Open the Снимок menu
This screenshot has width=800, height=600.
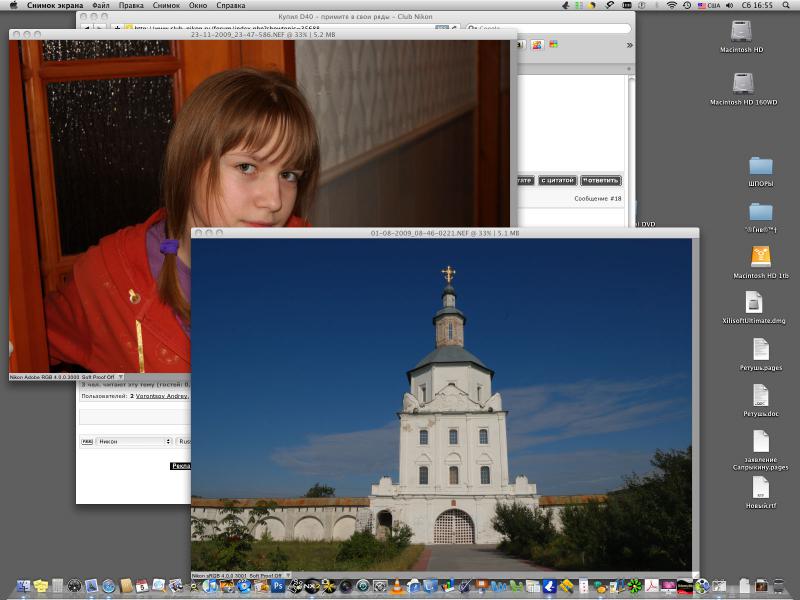(166, 5)
